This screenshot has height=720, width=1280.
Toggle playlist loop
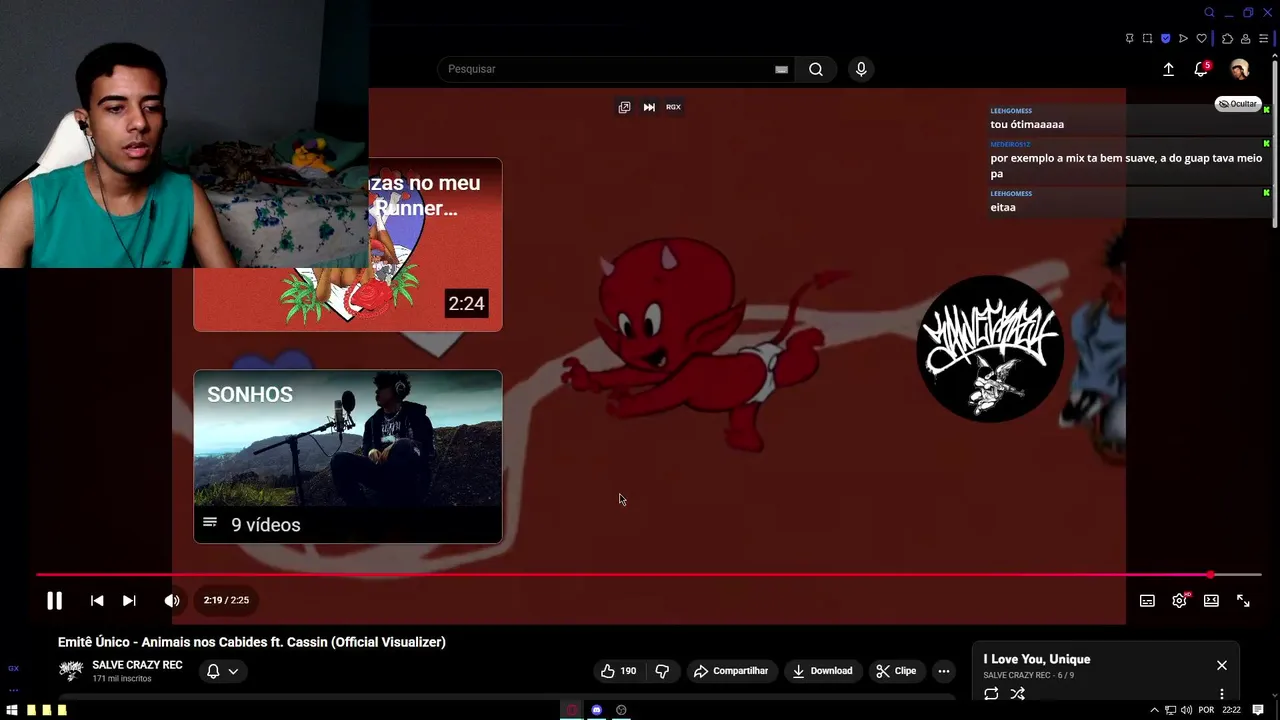991,694
